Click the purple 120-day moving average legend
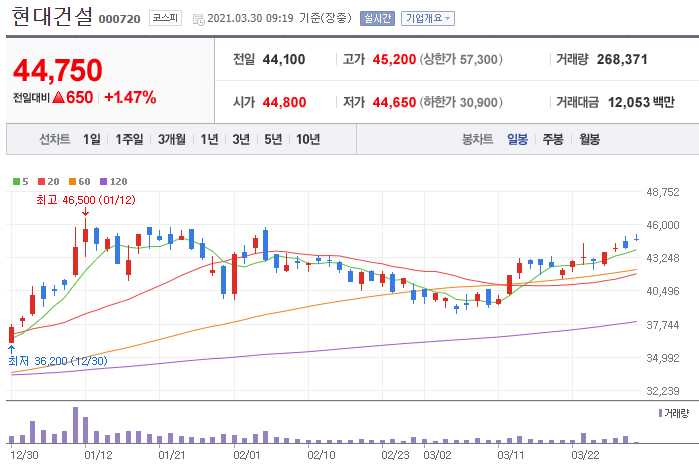Screen dimensions: 699x470 click(x=114, y=181)
